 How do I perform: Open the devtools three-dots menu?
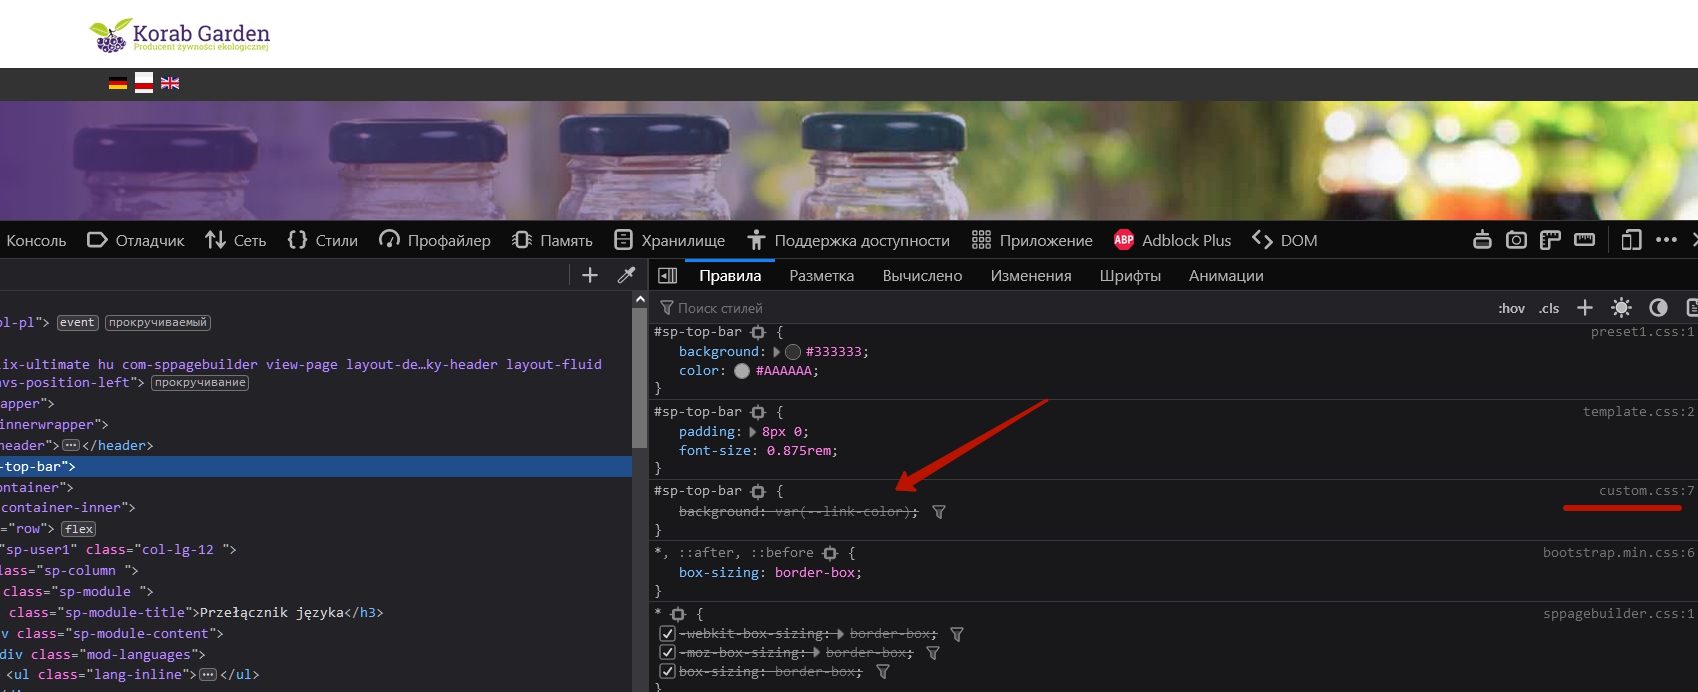click(1666, 240)
